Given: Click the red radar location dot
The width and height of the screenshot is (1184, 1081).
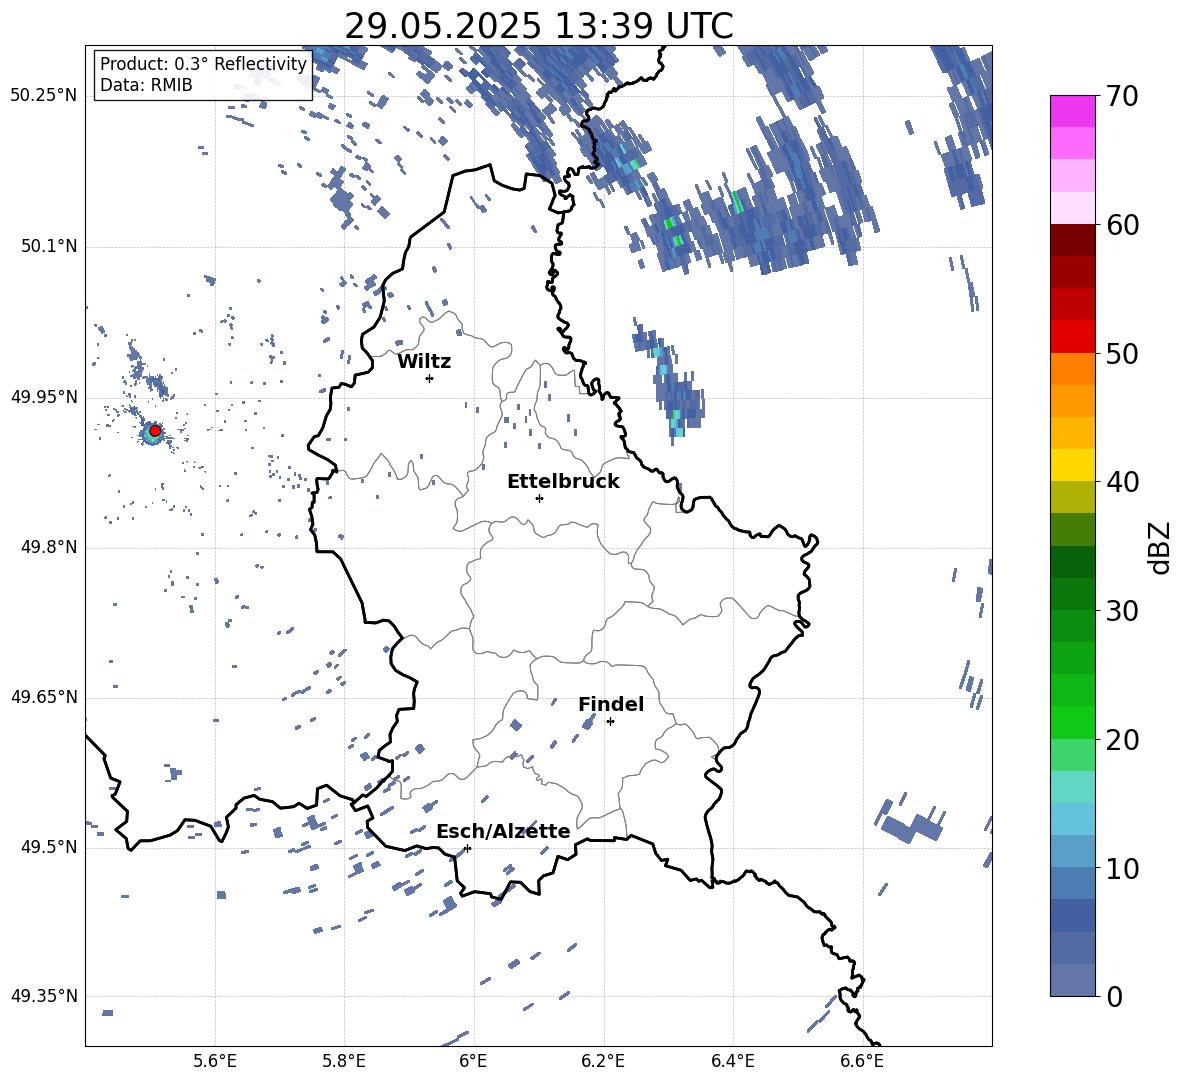Looking at the screenshot, I should [x=155, y=431].
